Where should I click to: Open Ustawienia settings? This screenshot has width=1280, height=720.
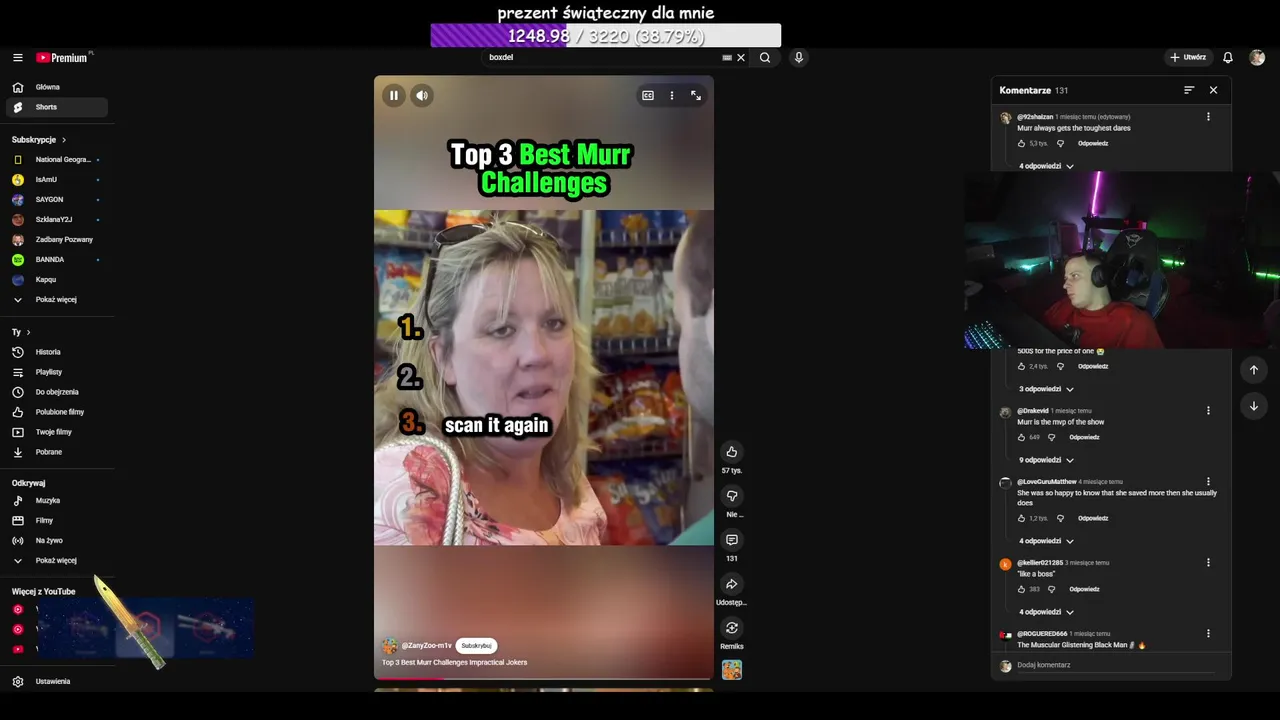57,682
